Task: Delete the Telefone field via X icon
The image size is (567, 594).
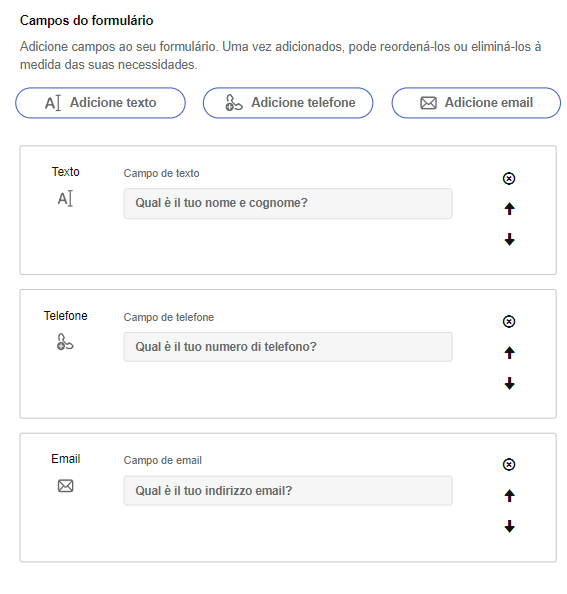Action: coord(509,321)
